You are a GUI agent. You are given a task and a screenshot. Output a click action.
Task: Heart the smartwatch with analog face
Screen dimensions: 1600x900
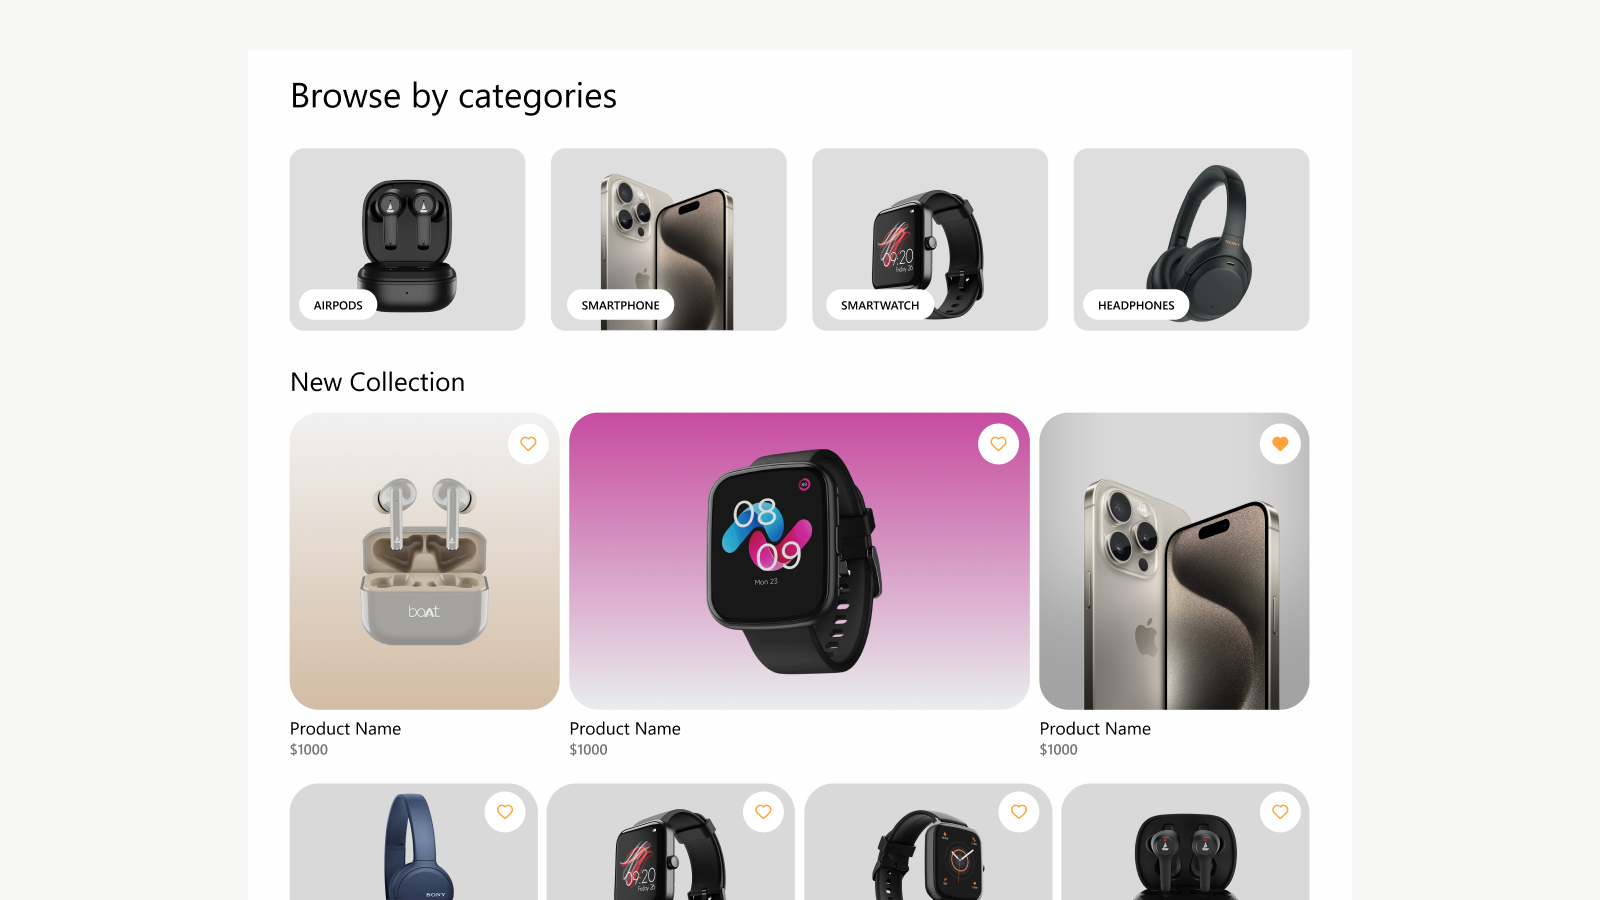pyautogui.click(x=1019, y=812)
